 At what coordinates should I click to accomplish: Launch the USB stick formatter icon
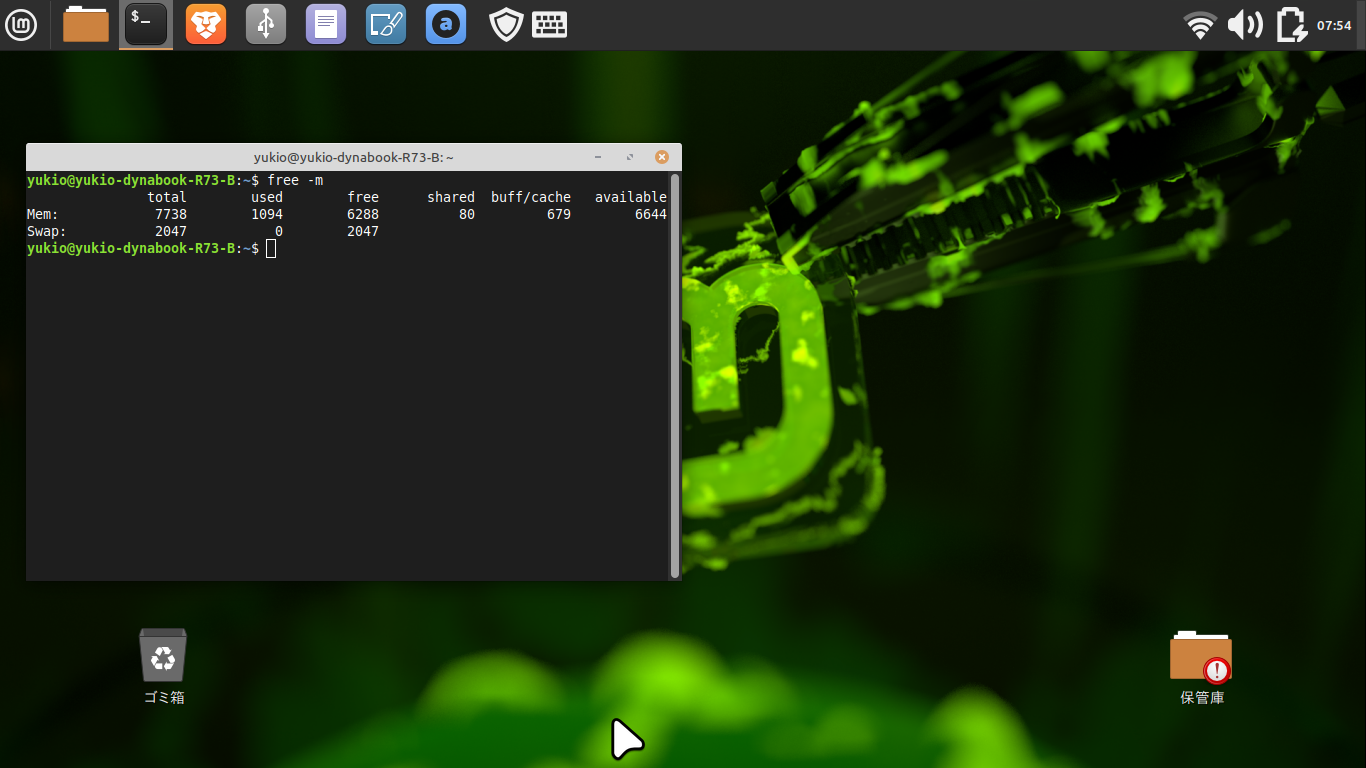click(x=266, y=24)
